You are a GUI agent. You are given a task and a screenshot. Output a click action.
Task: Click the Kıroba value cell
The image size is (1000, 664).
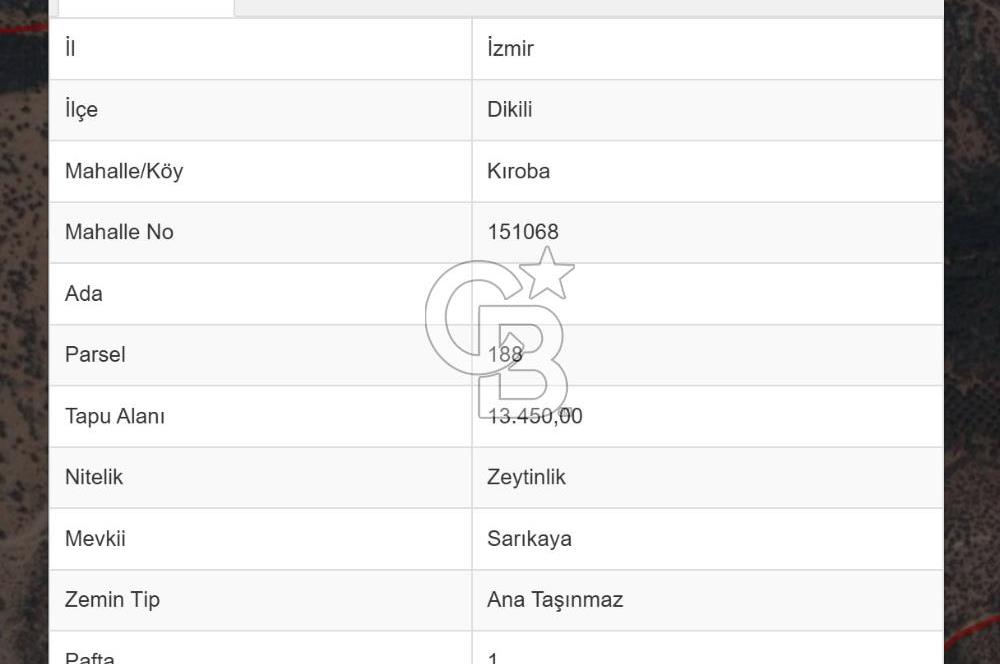pos(518,171)
